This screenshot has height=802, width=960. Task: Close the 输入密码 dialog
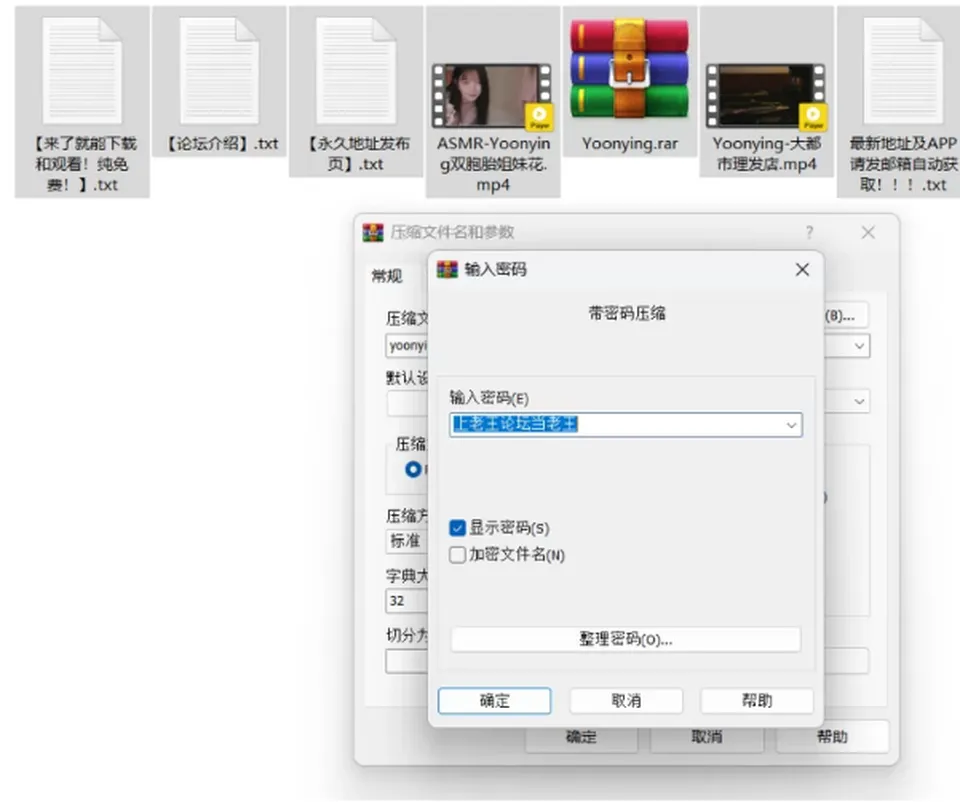pos(802,269)
